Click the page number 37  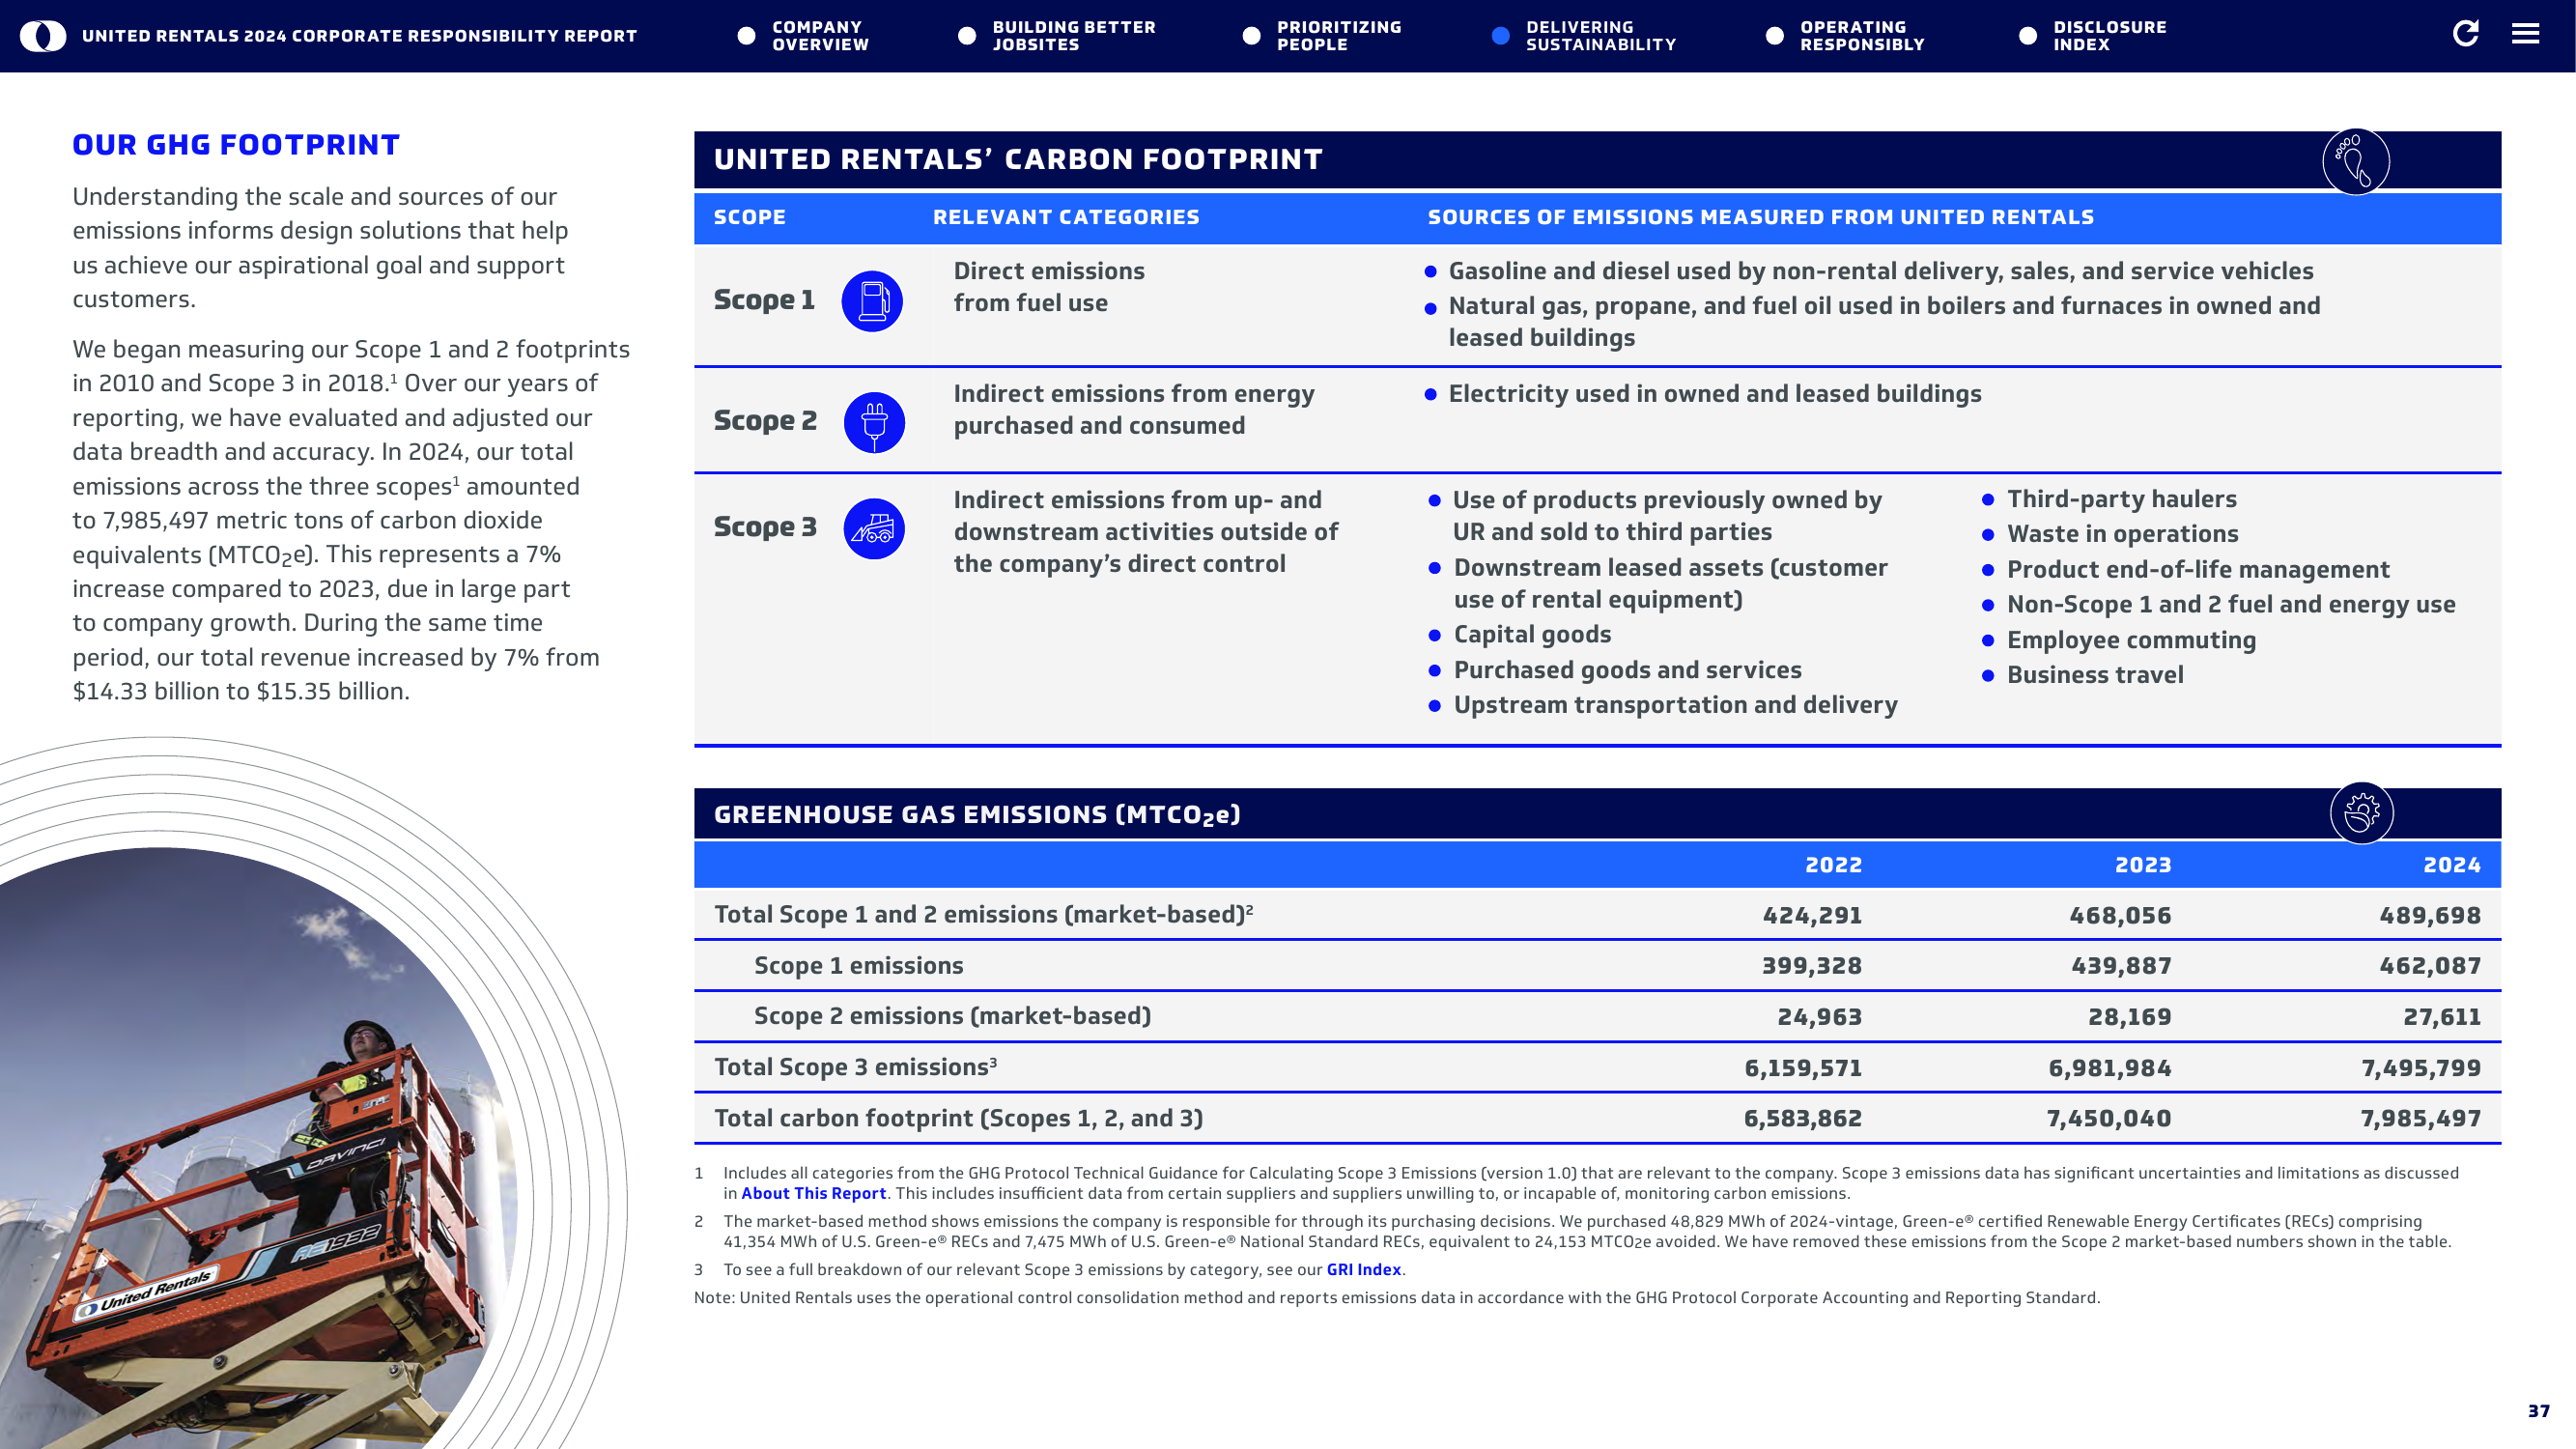click(x=2539, y=1411)
